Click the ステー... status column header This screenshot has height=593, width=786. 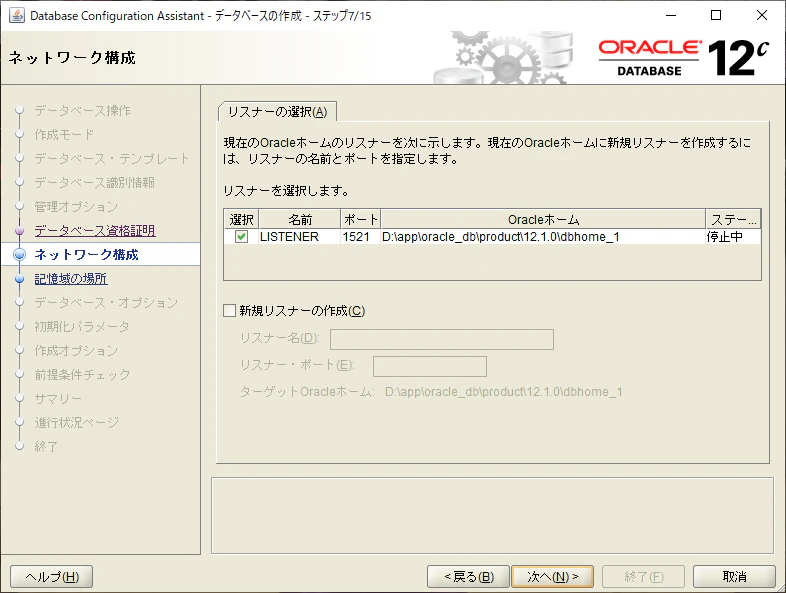click(733, 220)
